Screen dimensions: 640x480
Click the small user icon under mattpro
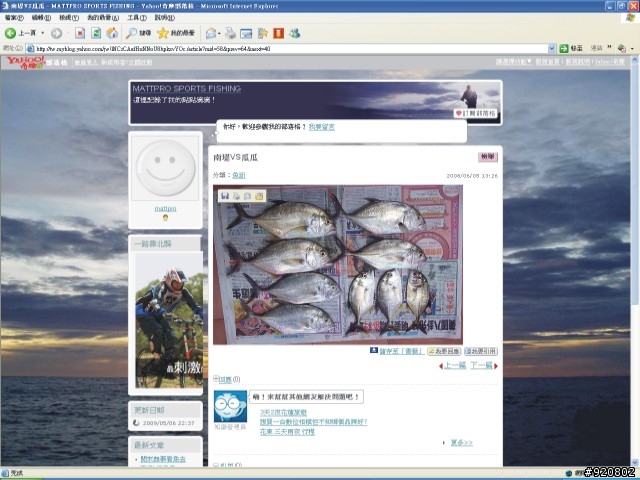coord(165,218)
